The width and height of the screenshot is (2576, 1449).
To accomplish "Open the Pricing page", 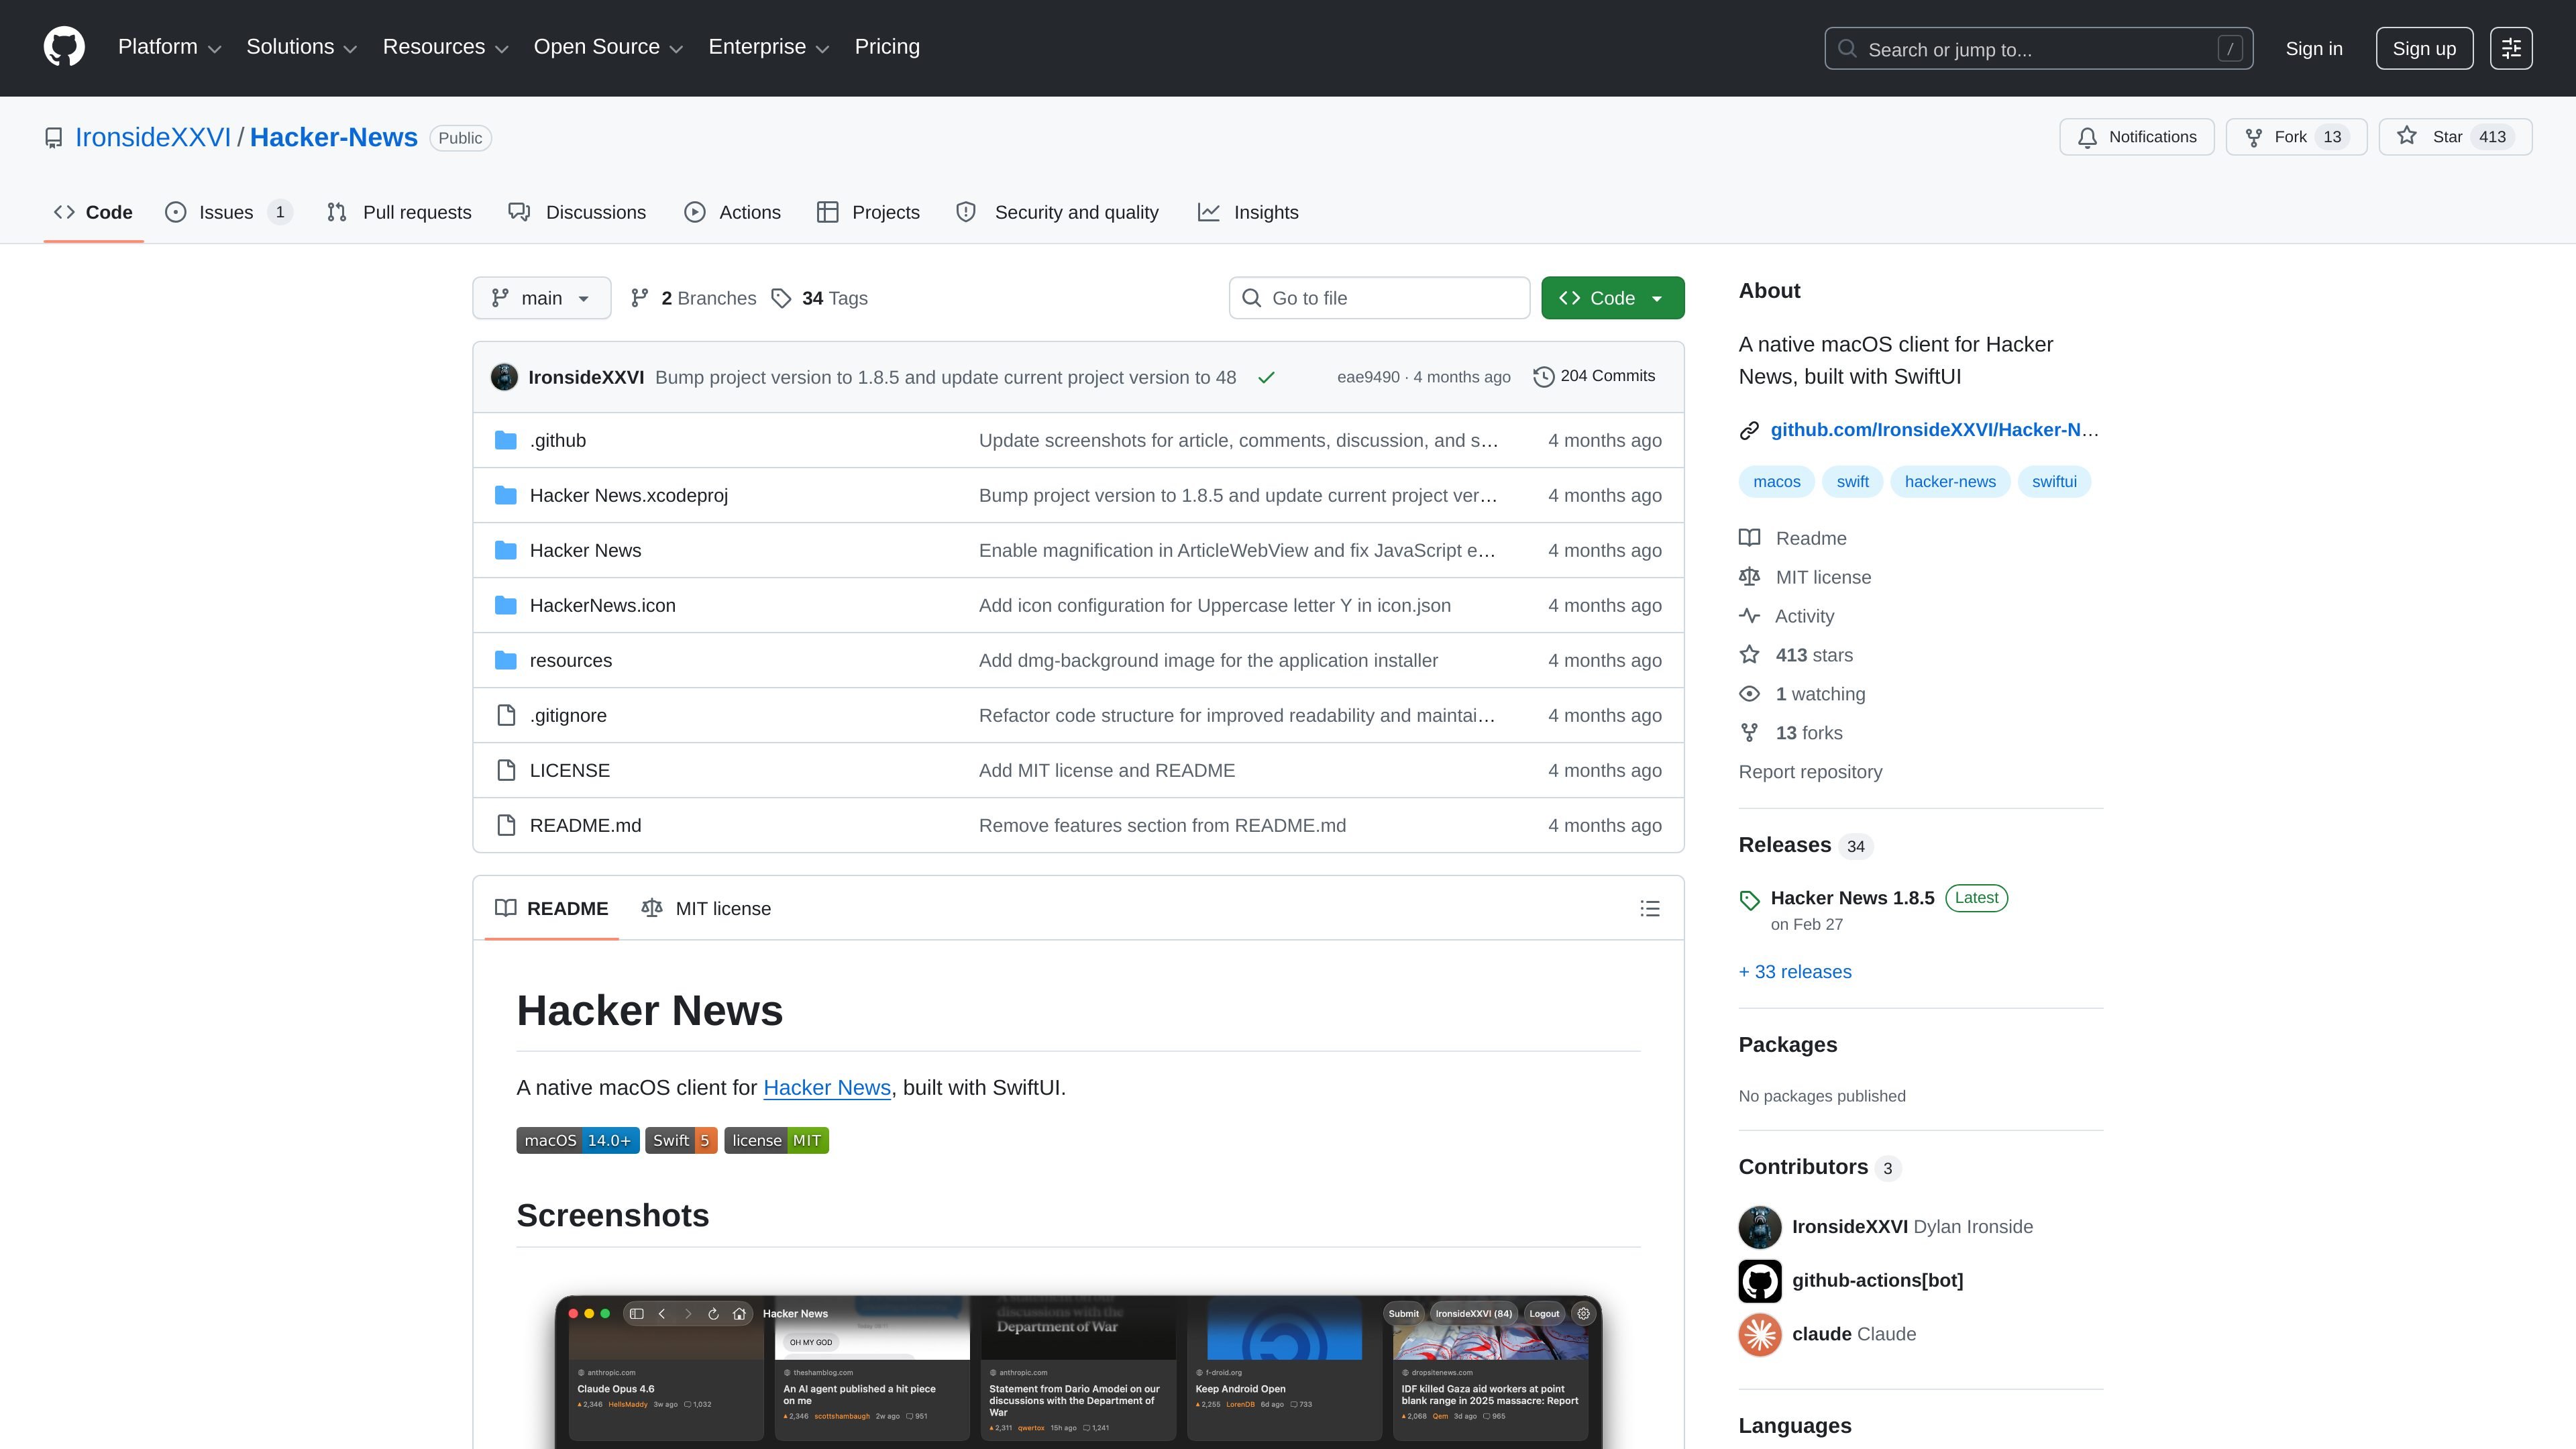I will pyautogui.click(x=887, y=47).
